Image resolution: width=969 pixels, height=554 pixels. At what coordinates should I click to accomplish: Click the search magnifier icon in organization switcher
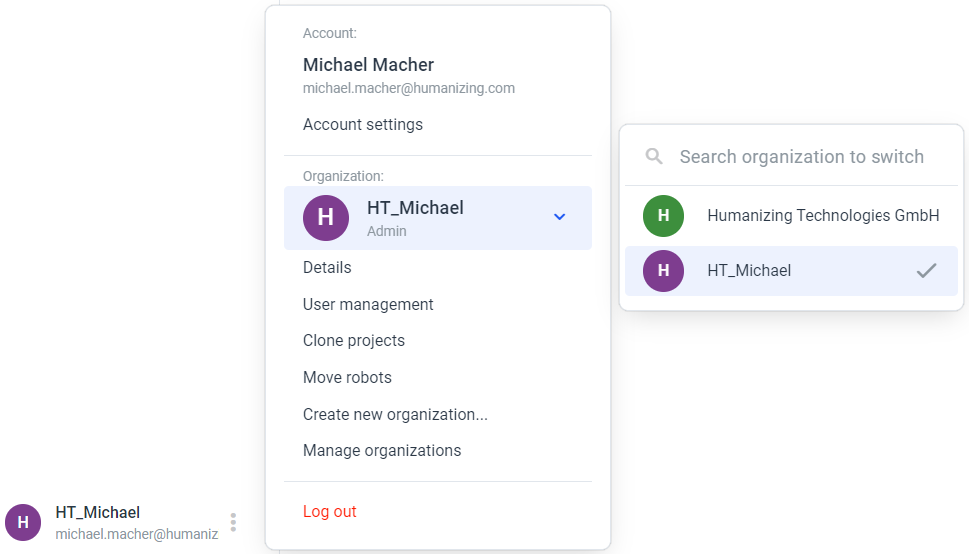click(x=654, y=156)
